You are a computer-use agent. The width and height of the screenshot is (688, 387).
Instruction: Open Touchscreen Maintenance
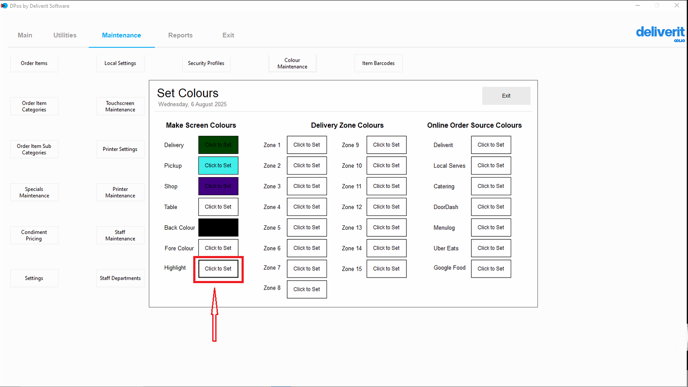click(120, 106)
